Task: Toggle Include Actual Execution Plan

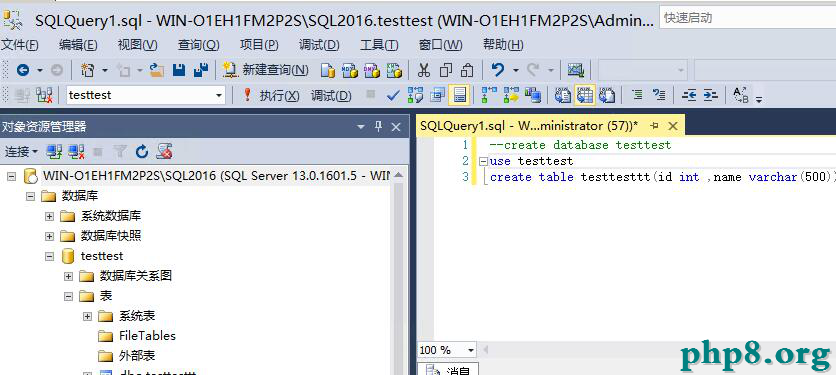Action: 489,95
